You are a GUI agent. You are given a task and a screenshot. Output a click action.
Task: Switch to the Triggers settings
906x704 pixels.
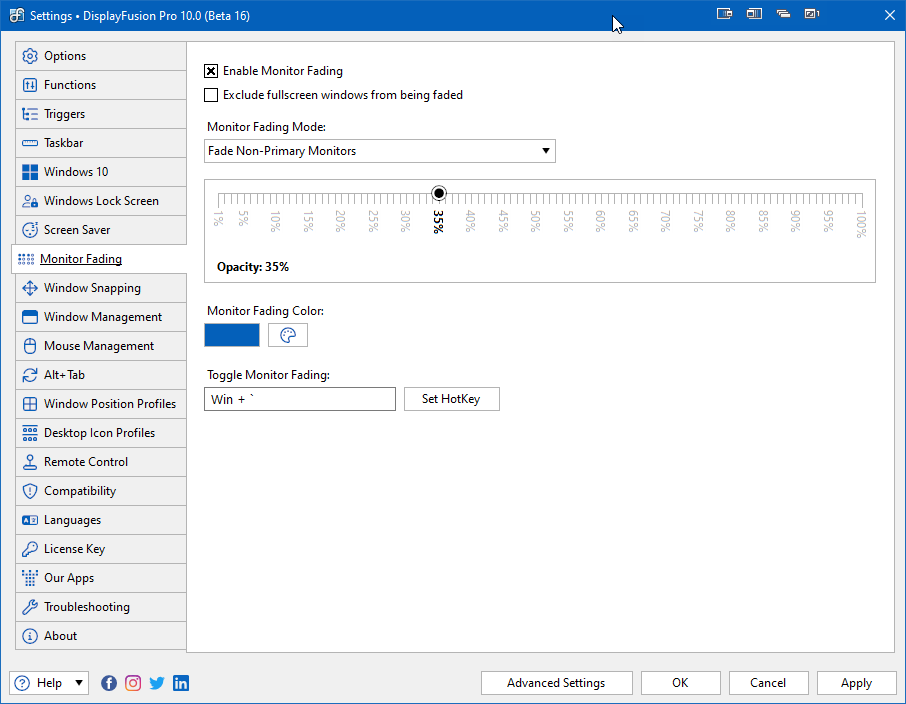101,114
